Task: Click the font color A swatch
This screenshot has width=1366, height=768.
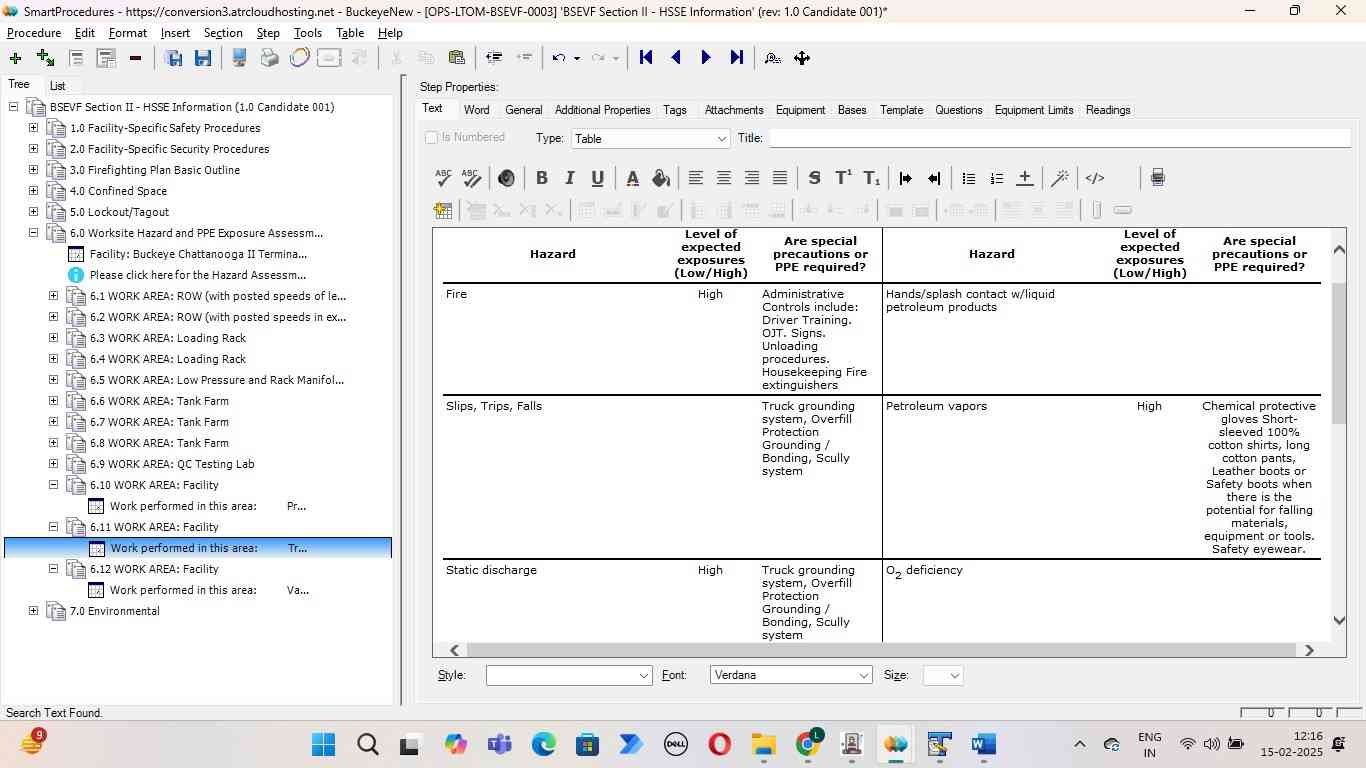Action: (x=632, y=178)
